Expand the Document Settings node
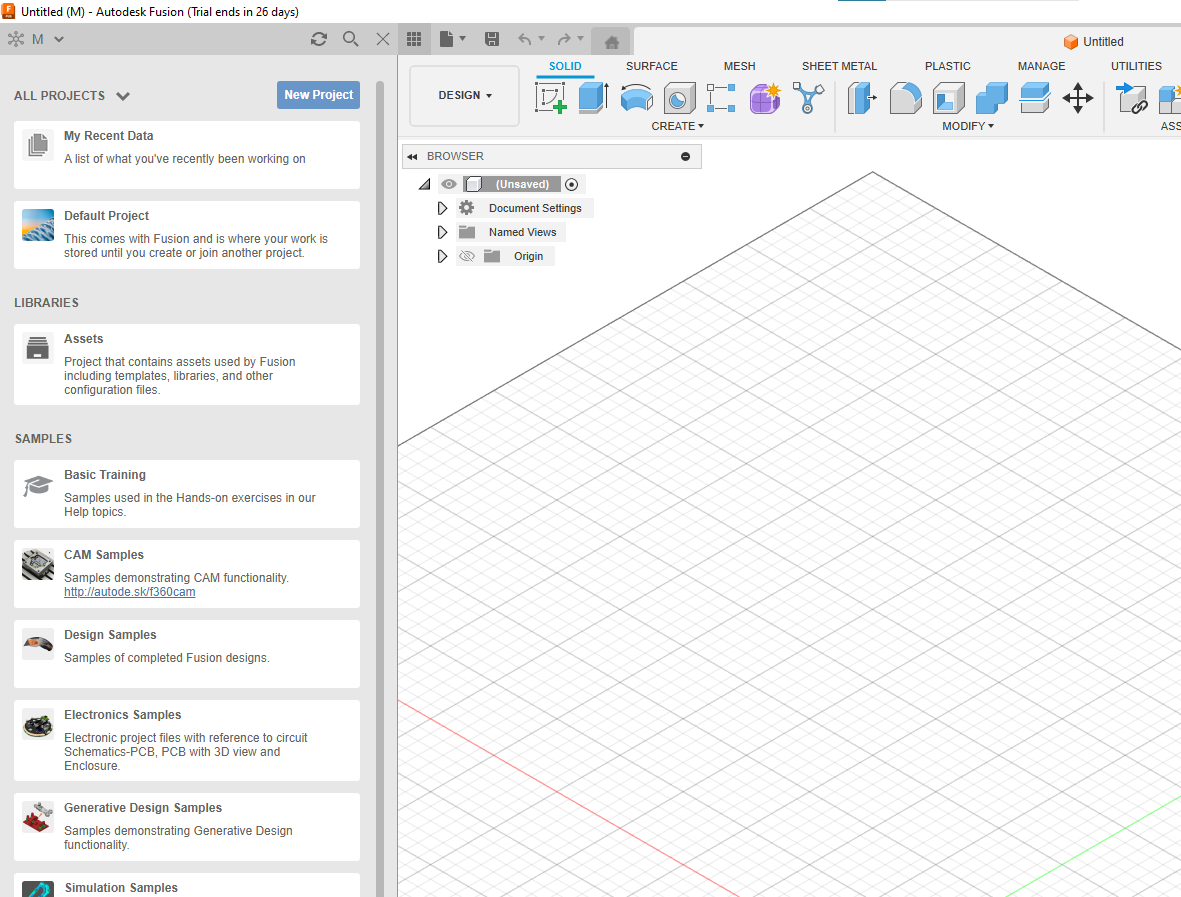This screenshot has height=897, width=1181. tap(442, 208)
